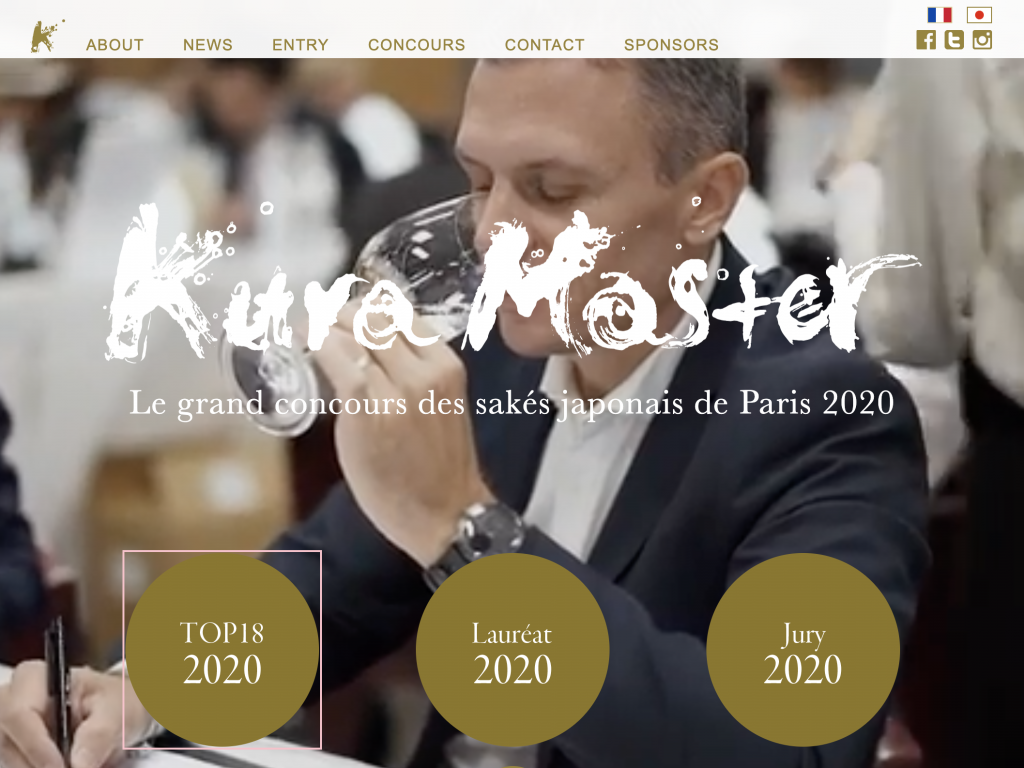This screenshot has height=768, width=1024.
Task: View the SPONSORS page
Action: (x=671, y=44)
